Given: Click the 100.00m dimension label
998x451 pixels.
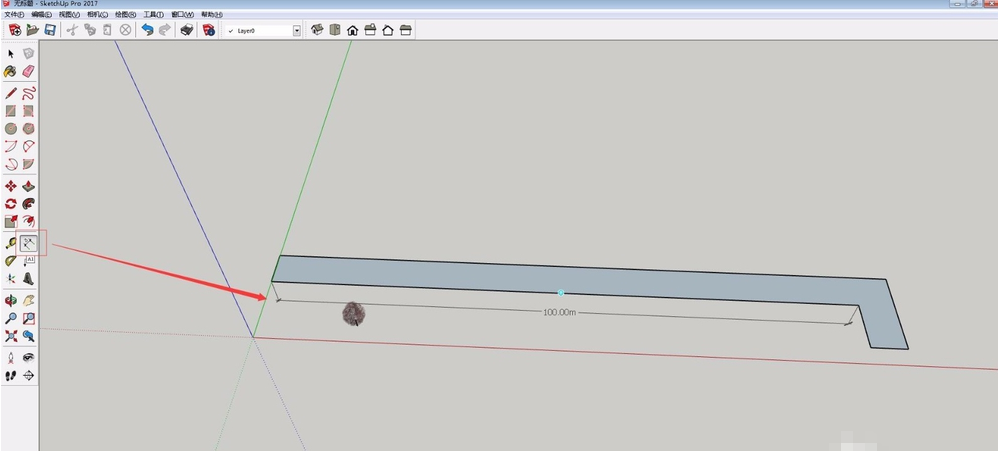Looking at the screenshot, I should point(560,312).
